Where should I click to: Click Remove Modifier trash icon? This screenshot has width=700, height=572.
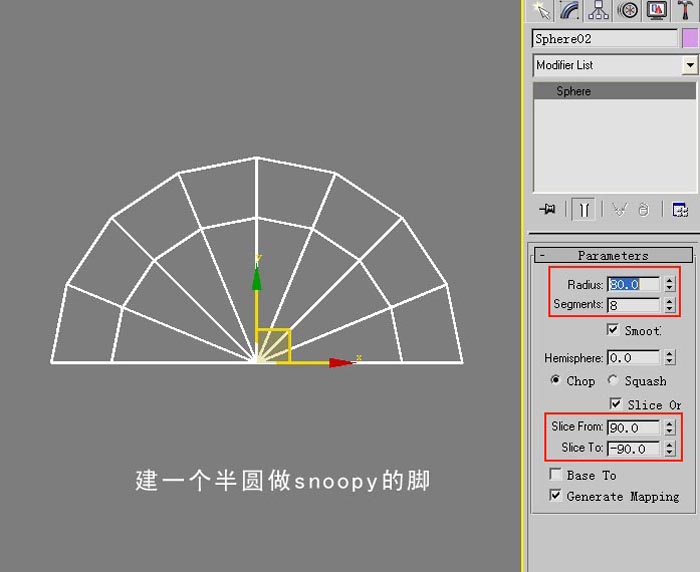[643, 209]
